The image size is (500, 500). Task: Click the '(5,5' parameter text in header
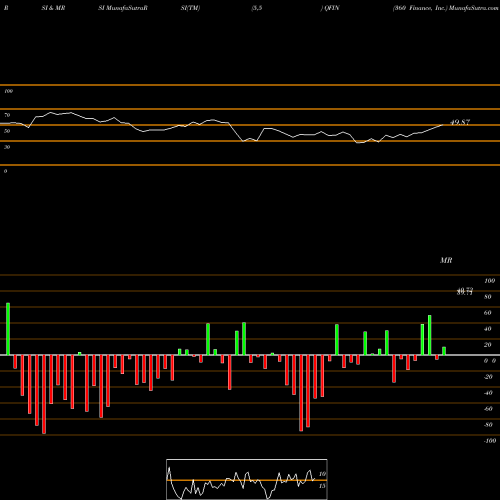pos(257,8)
